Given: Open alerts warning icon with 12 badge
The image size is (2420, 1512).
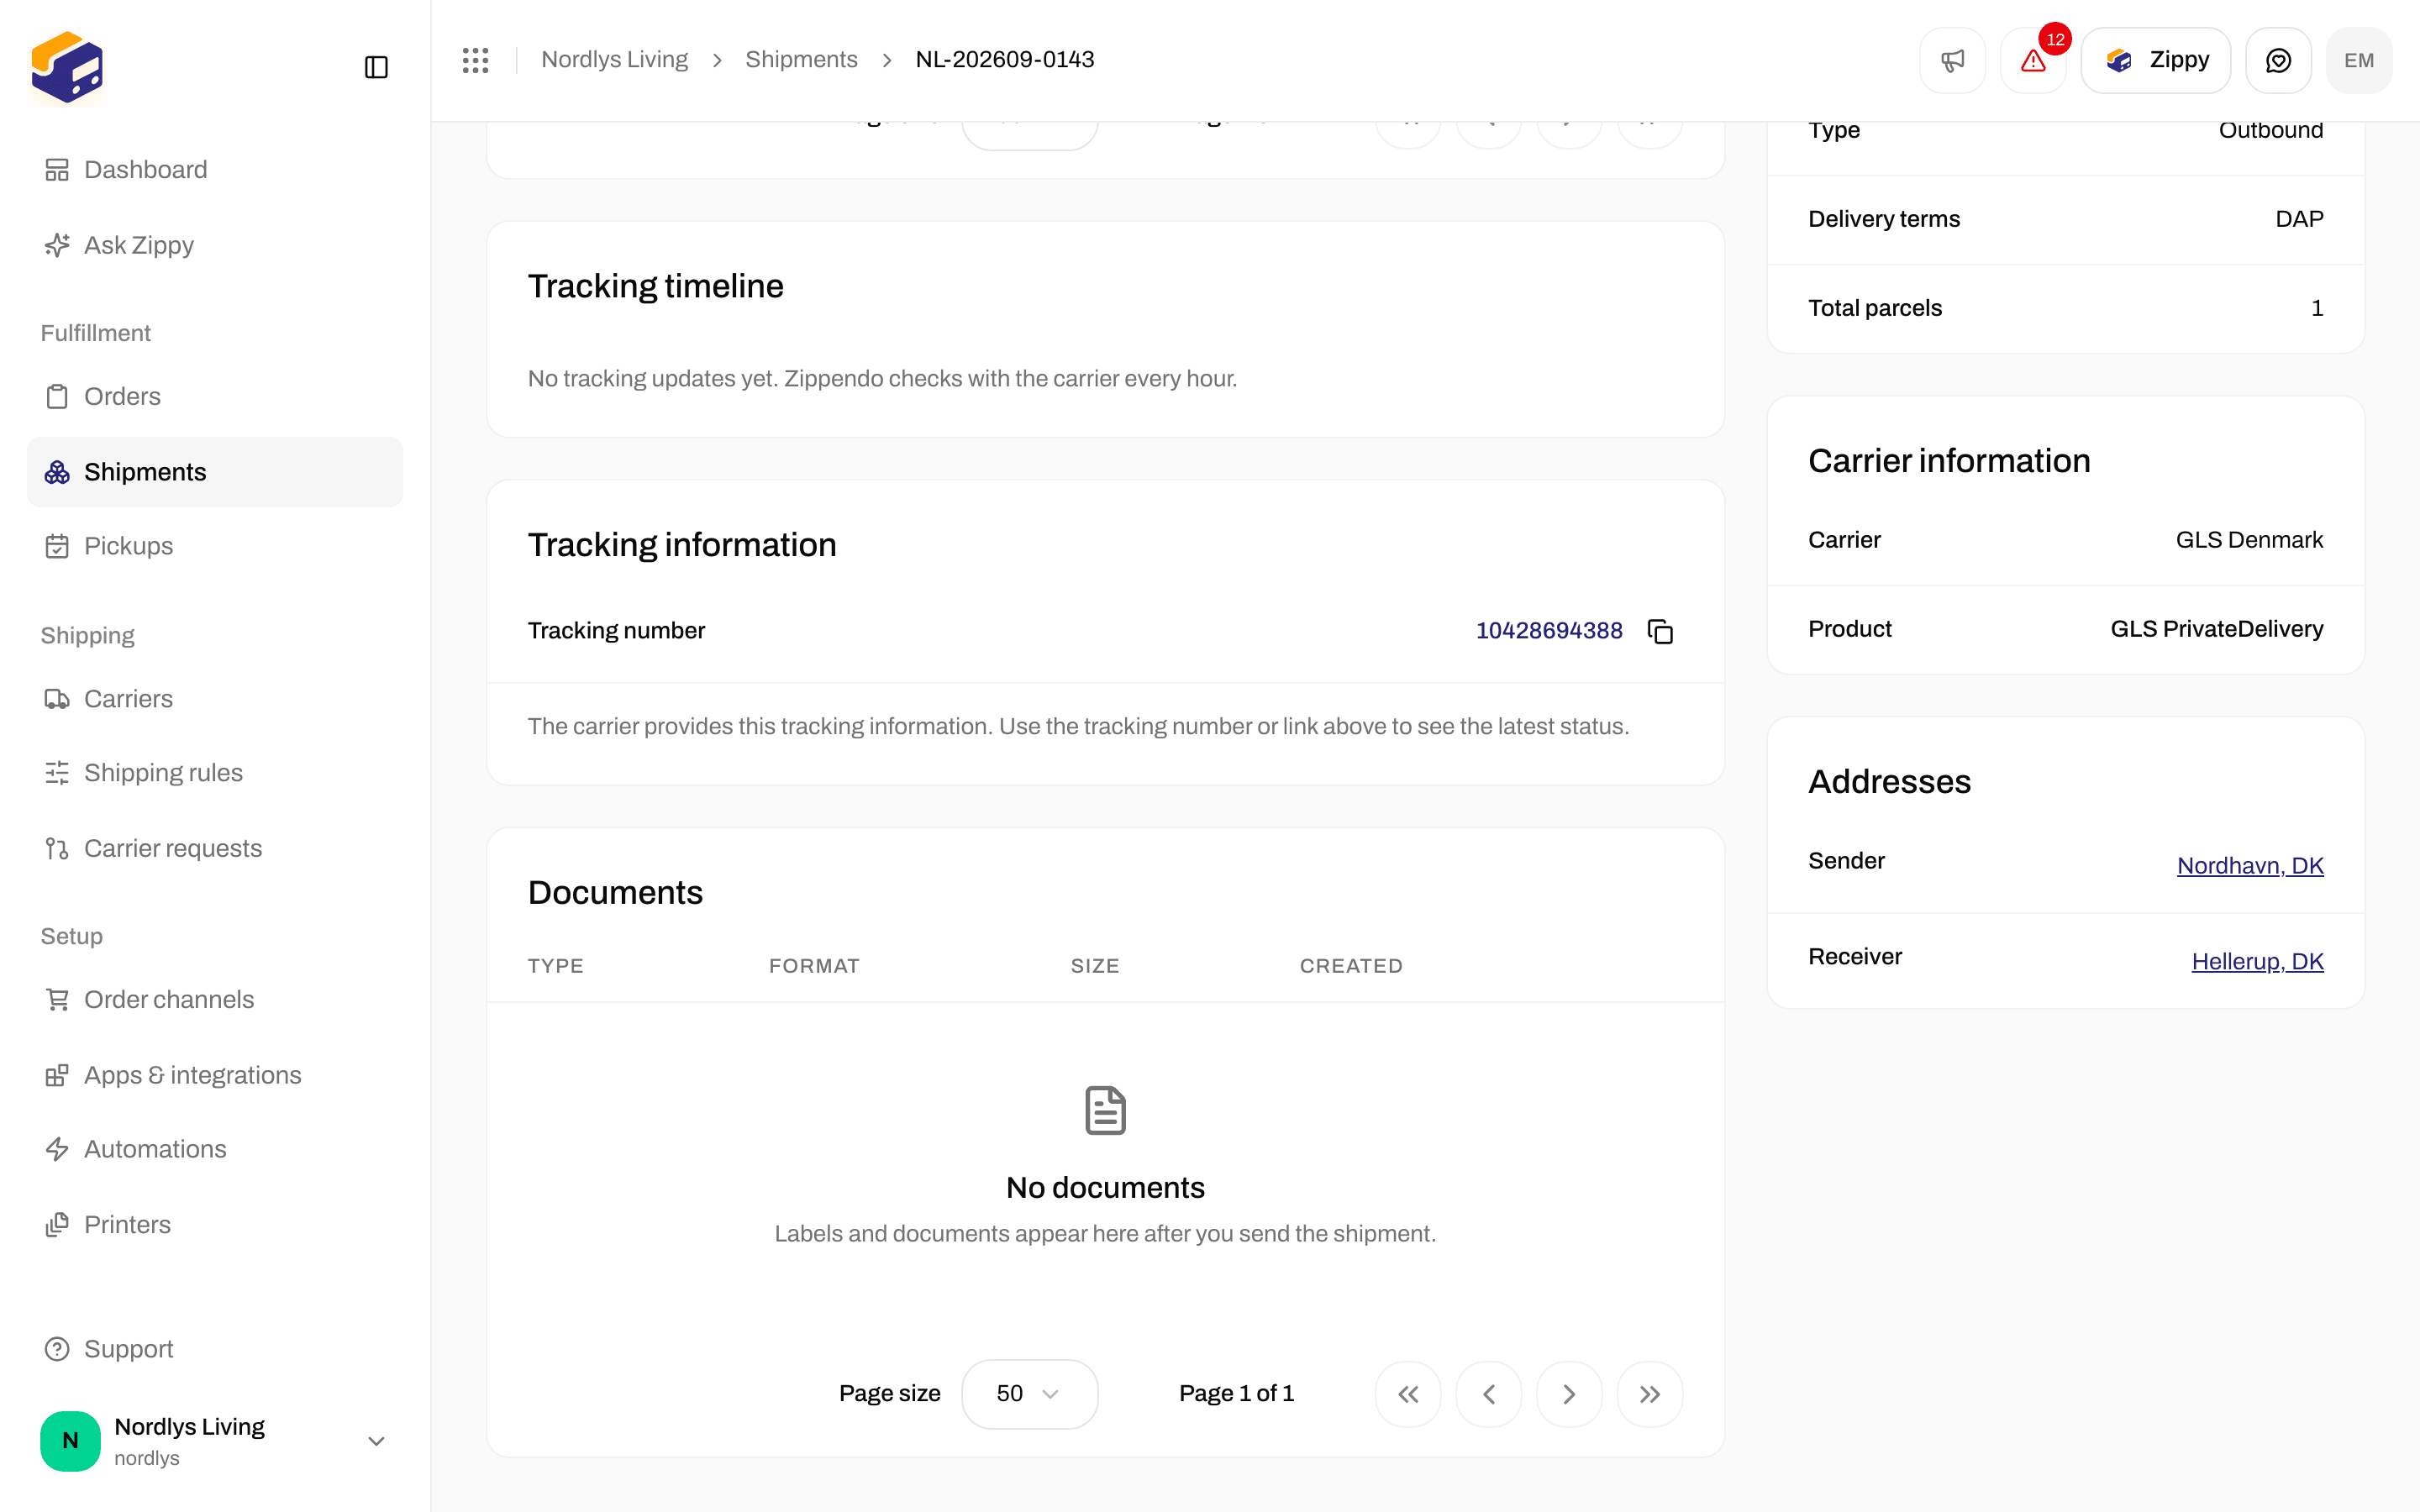Looking at the screenshot, I should tap(2033, 60).
